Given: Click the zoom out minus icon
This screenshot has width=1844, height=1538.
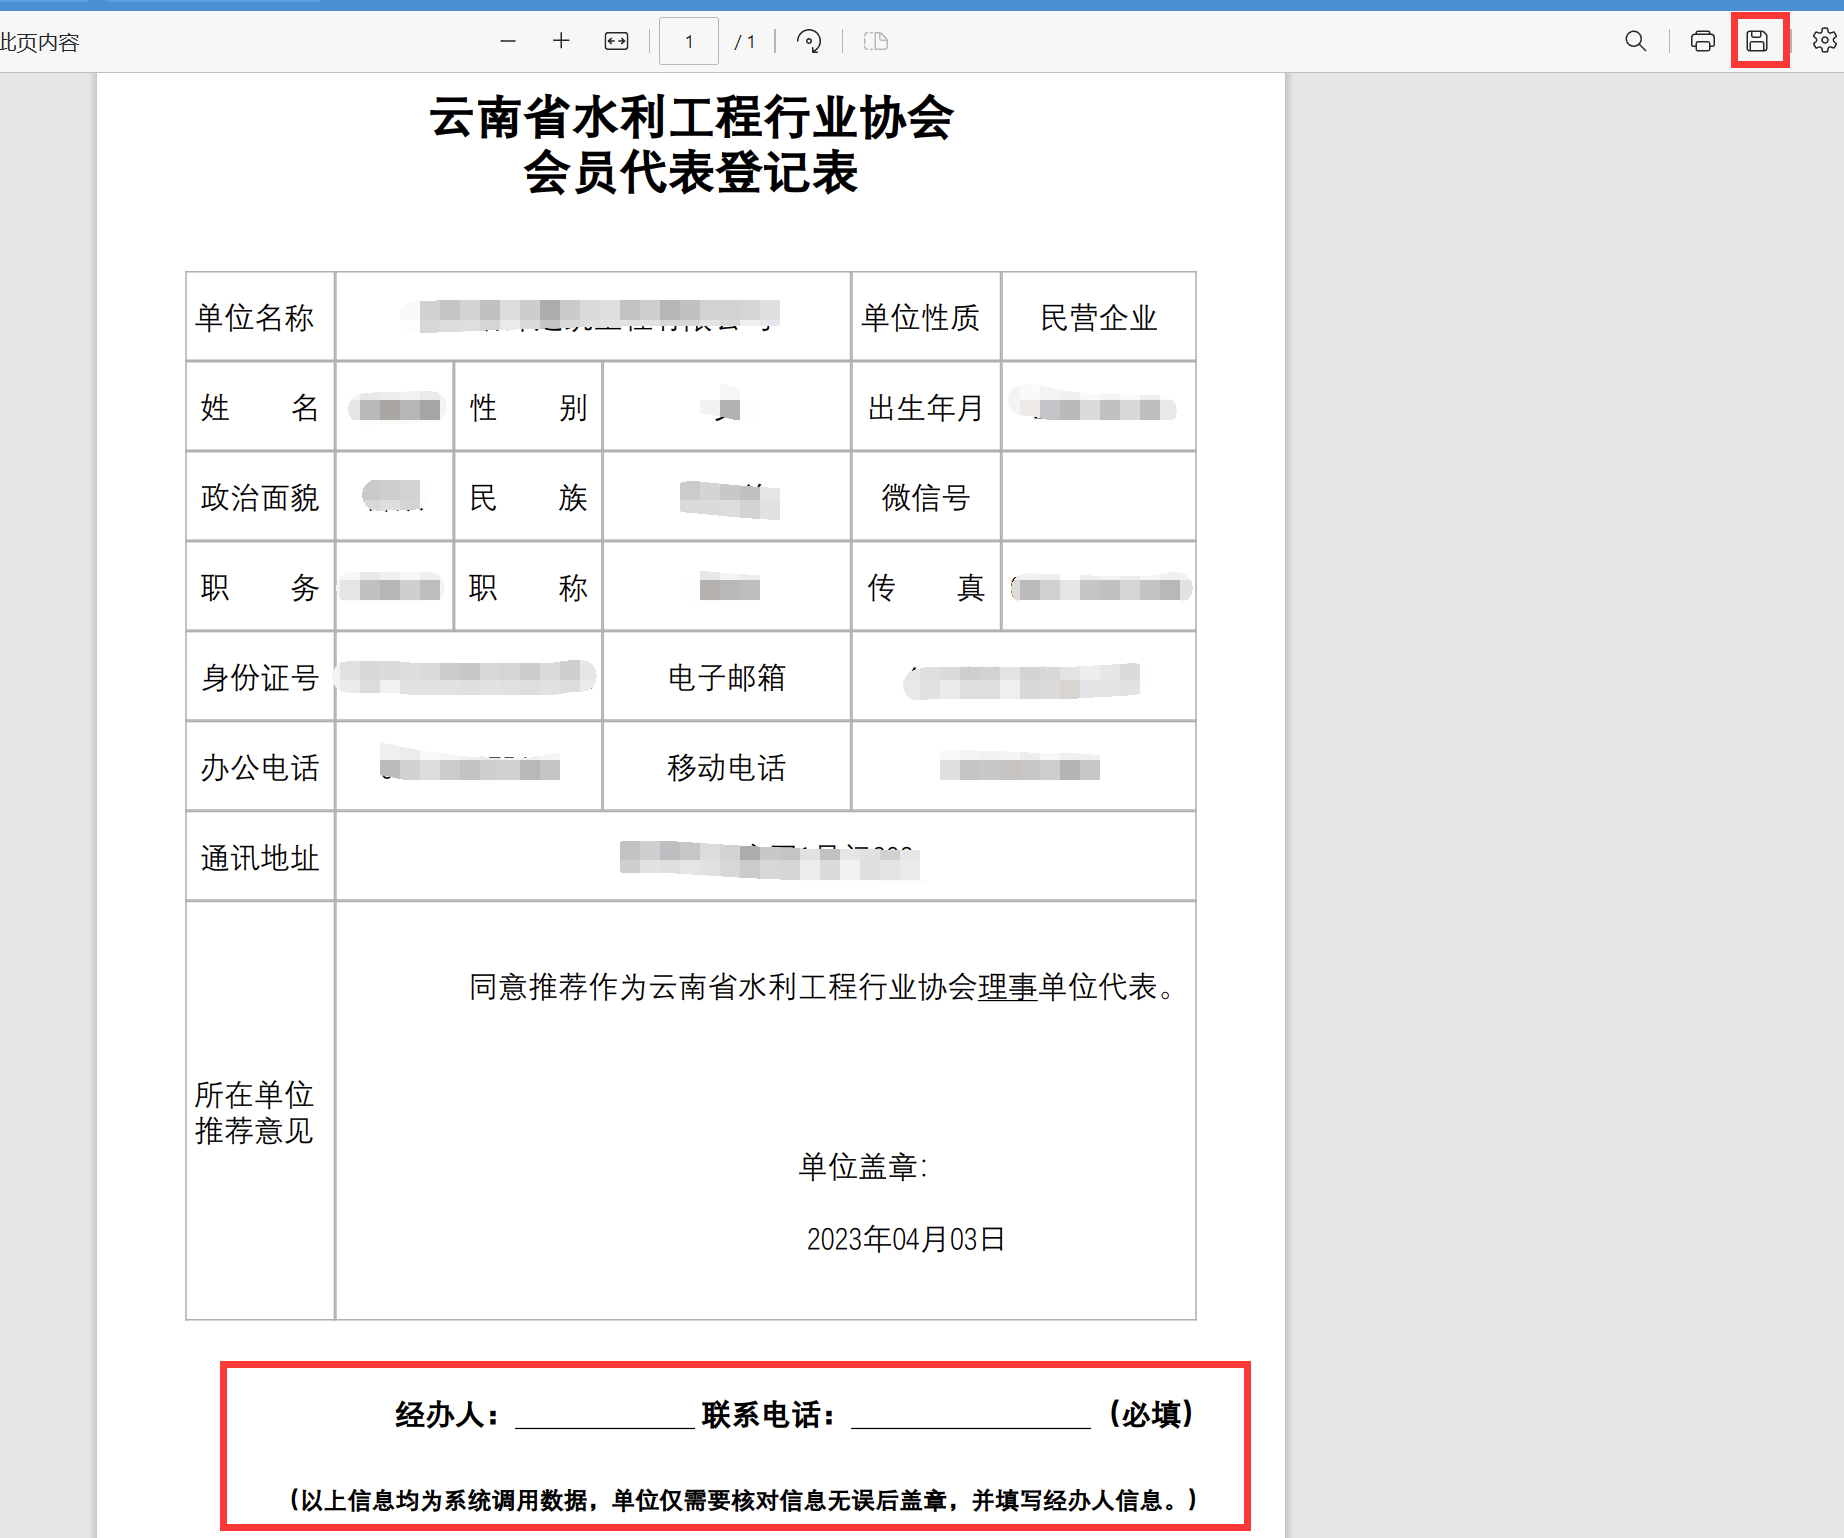Looking at the screenshot, I should tap(508, 41).
